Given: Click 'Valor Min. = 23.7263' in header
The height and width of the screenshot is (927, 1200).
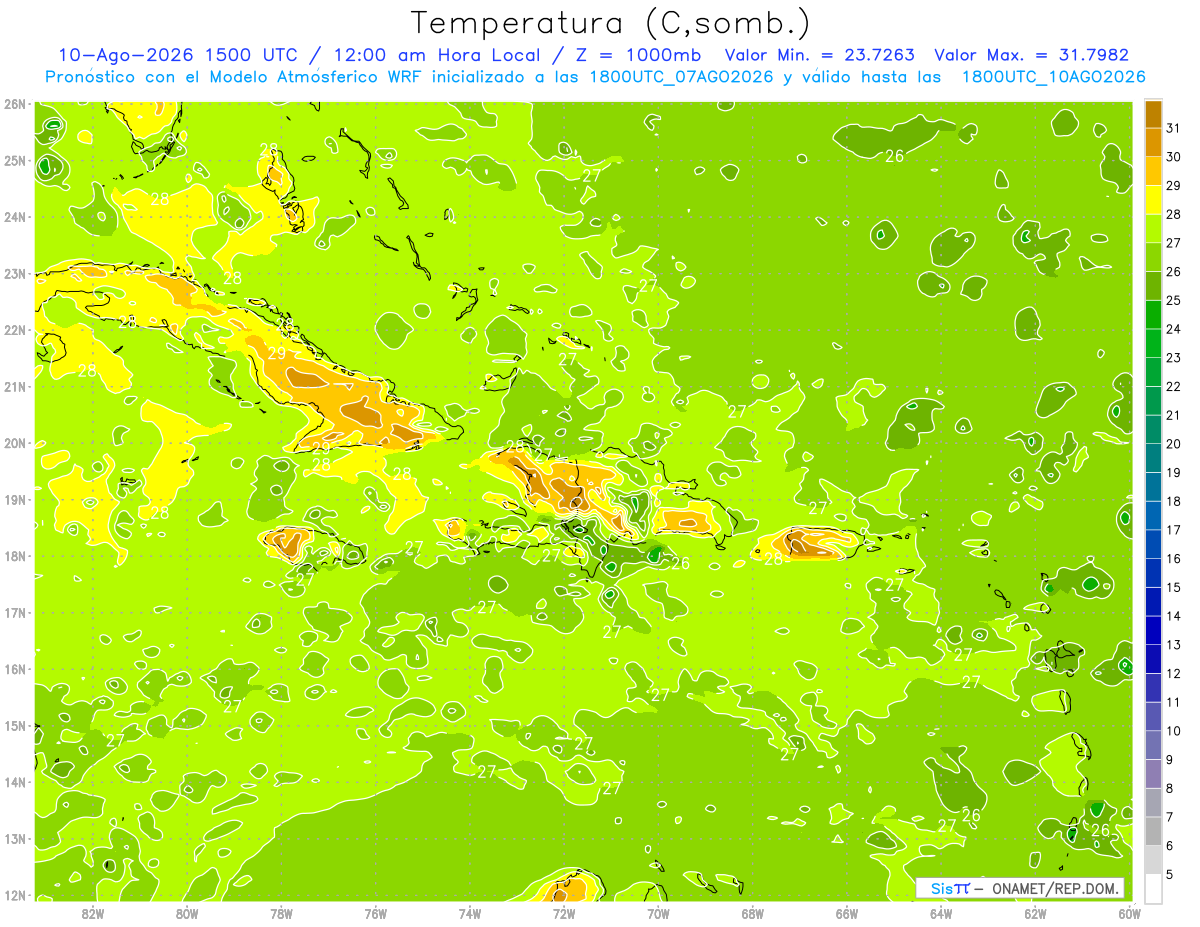Looking at the screenshot, I should coord(819,55).
